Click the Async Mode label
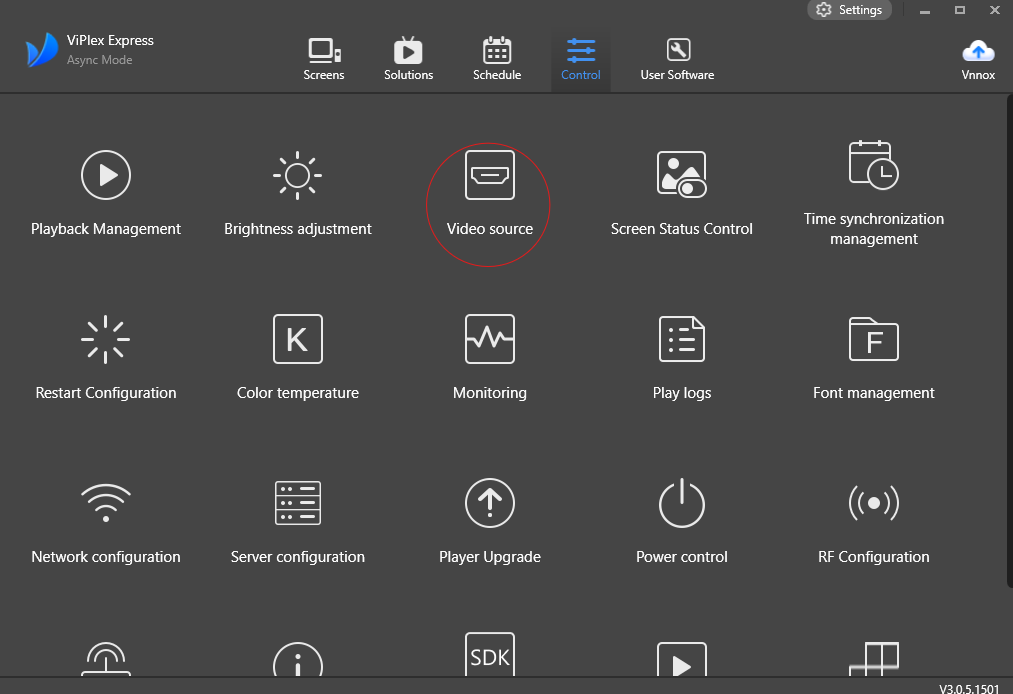 click(99, 60)
